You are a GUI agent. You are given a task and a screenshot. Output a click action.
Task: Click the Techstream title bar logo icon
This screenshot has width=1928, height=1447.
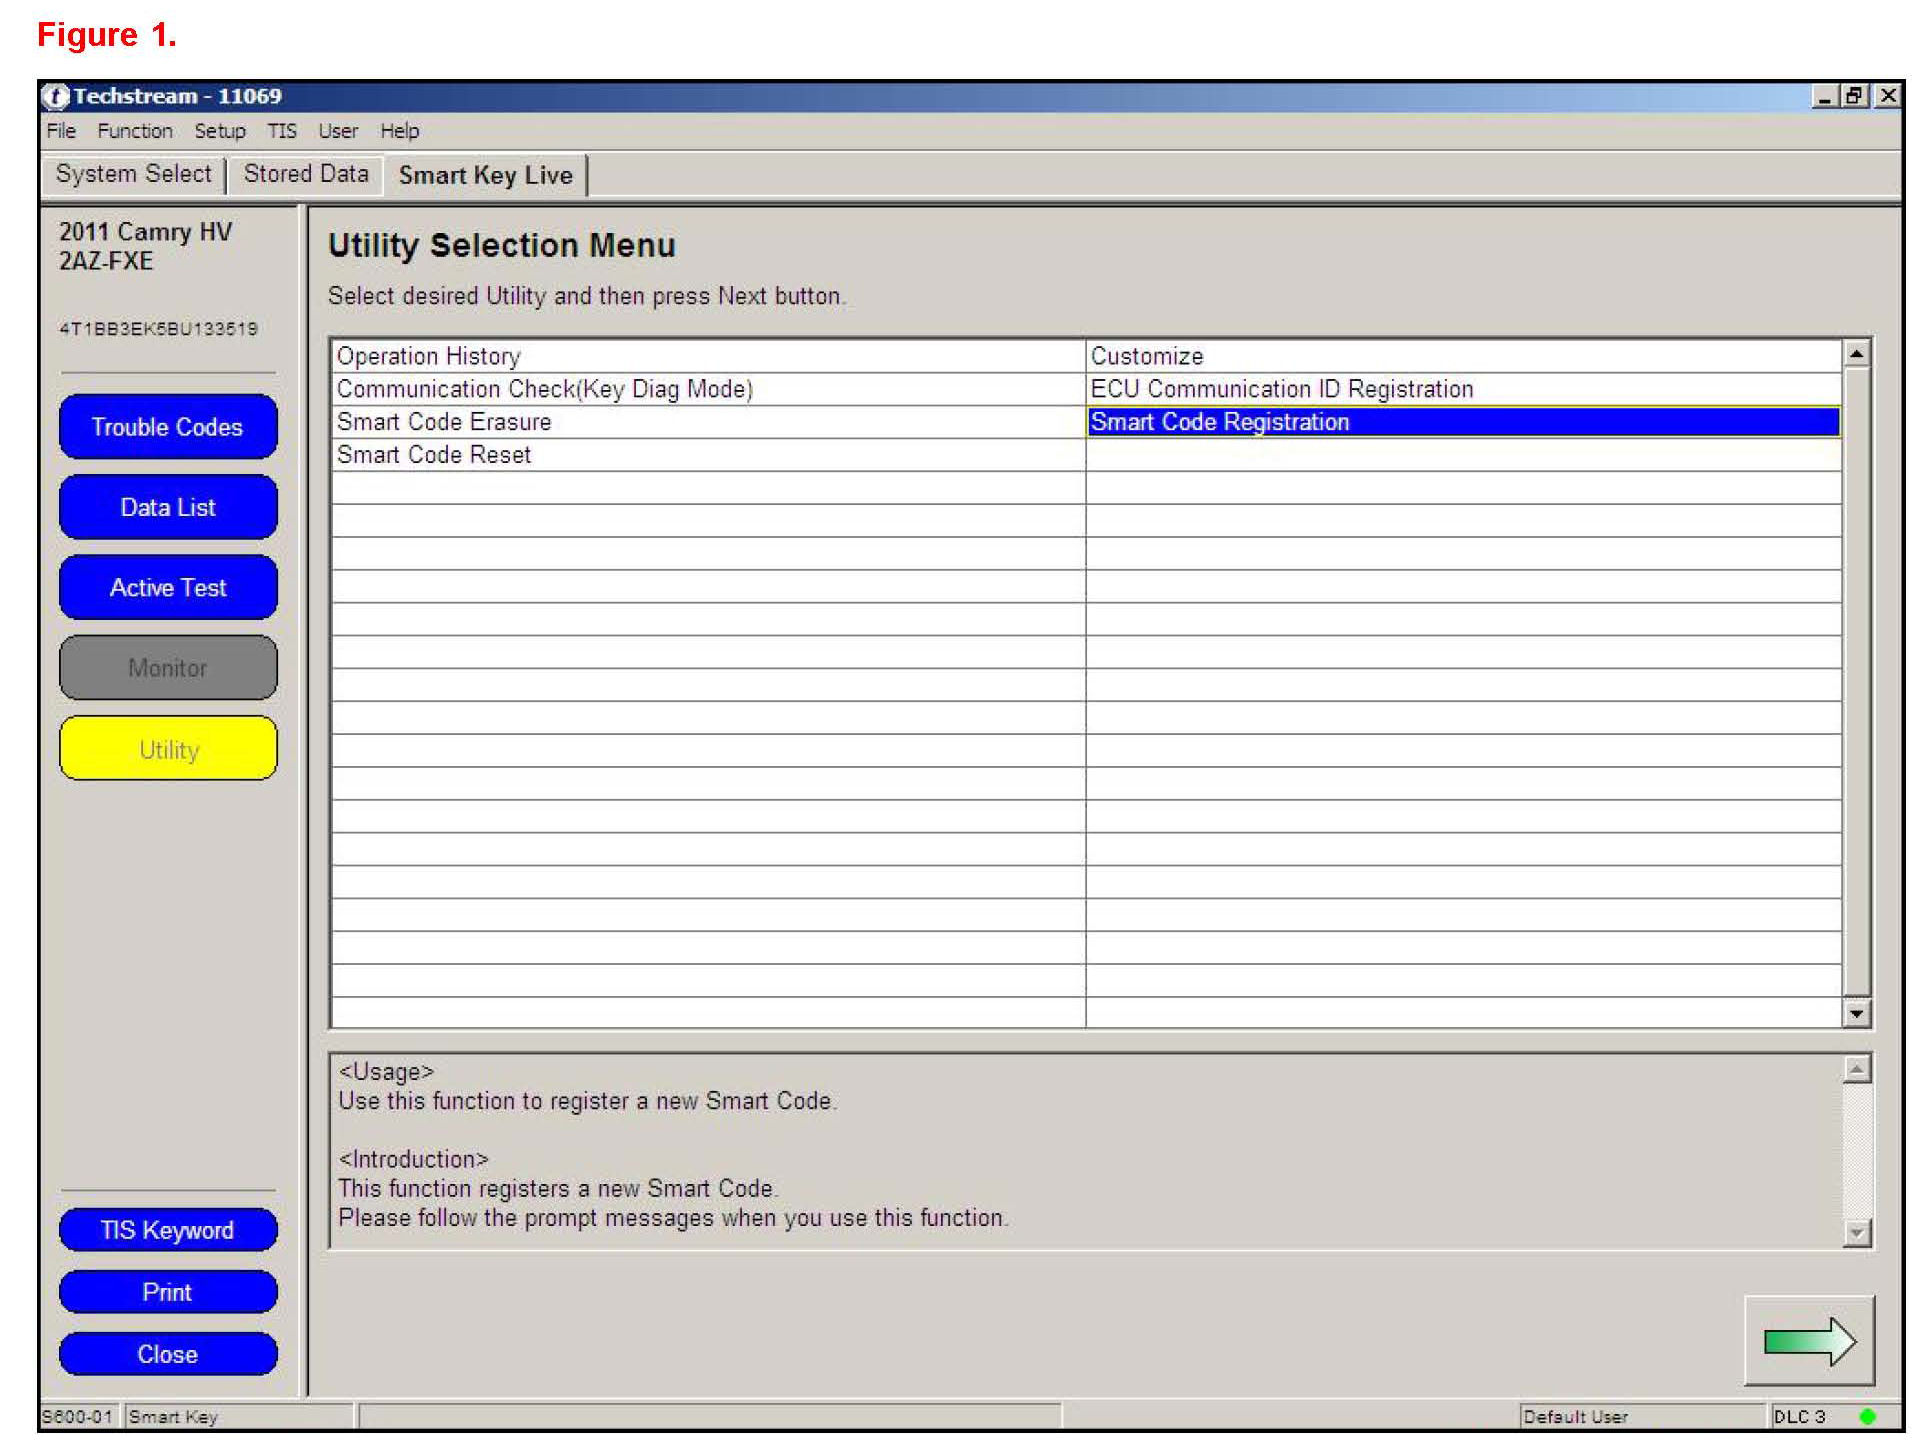click(x=56, y=96)
